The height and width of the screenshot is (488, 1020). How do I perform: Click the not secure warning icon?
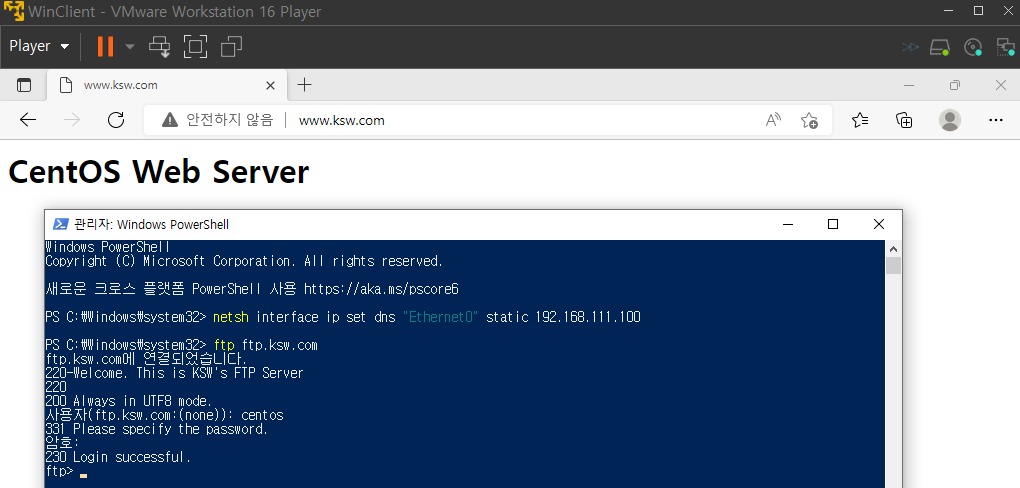point(170,120)
